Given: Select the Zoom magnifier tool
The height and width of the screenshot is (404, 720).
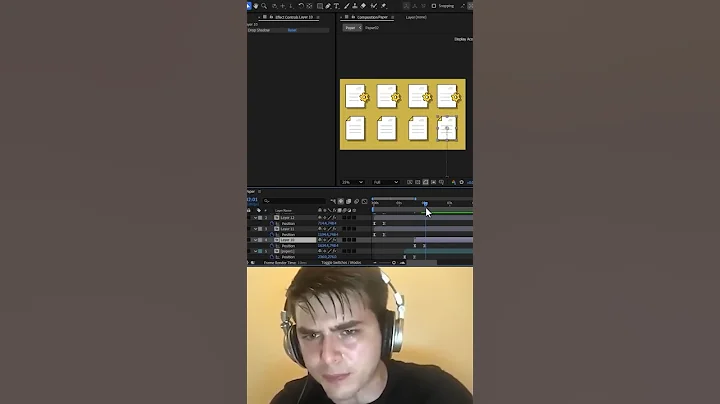Looking at the screenshot, I should tap(264, 6).
